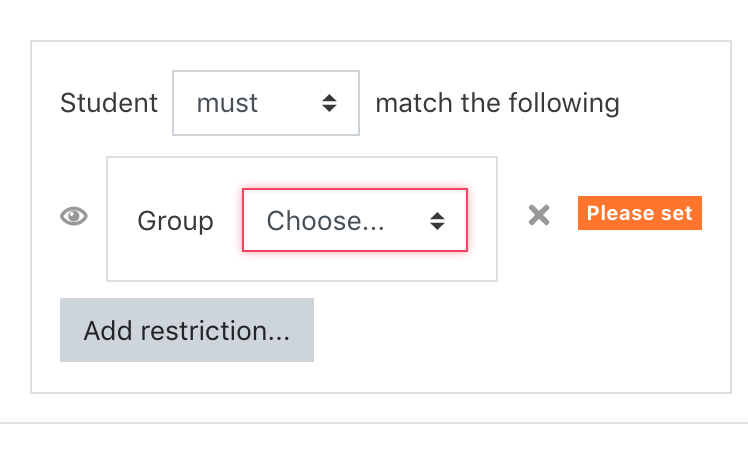Viewport: 748px width, 474px height.
Task: Click the 'Group' label
Action: 175,221
